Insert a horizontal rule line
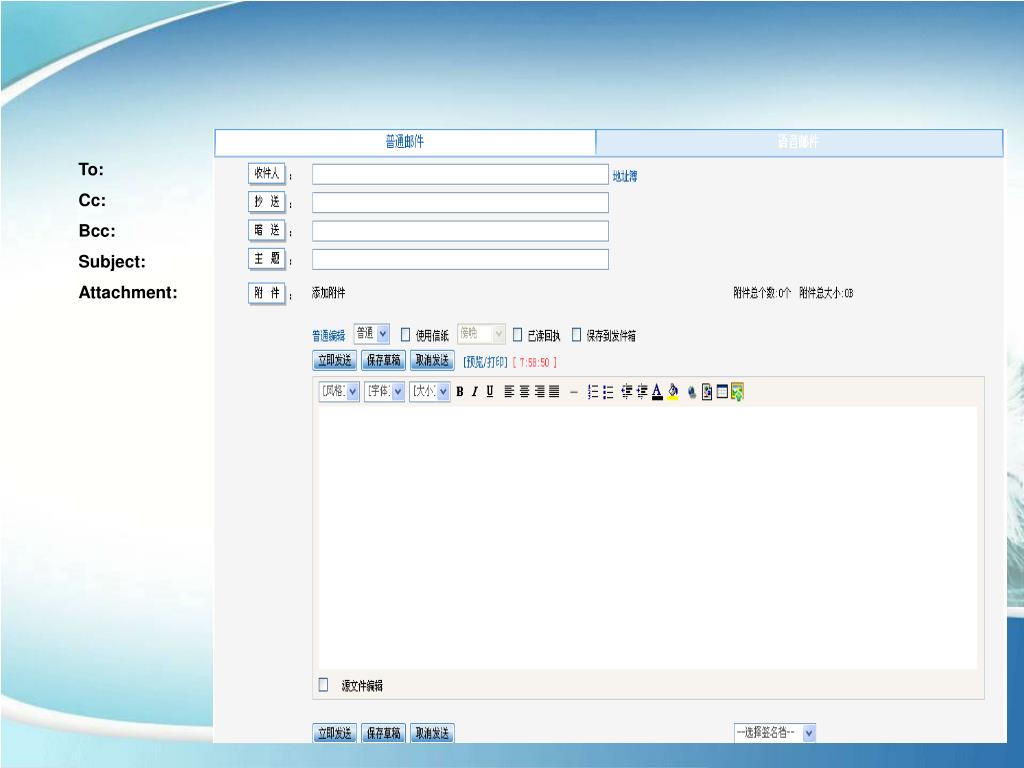The width and height of the screenshot is (1024, 768). [x=573, y=392]
